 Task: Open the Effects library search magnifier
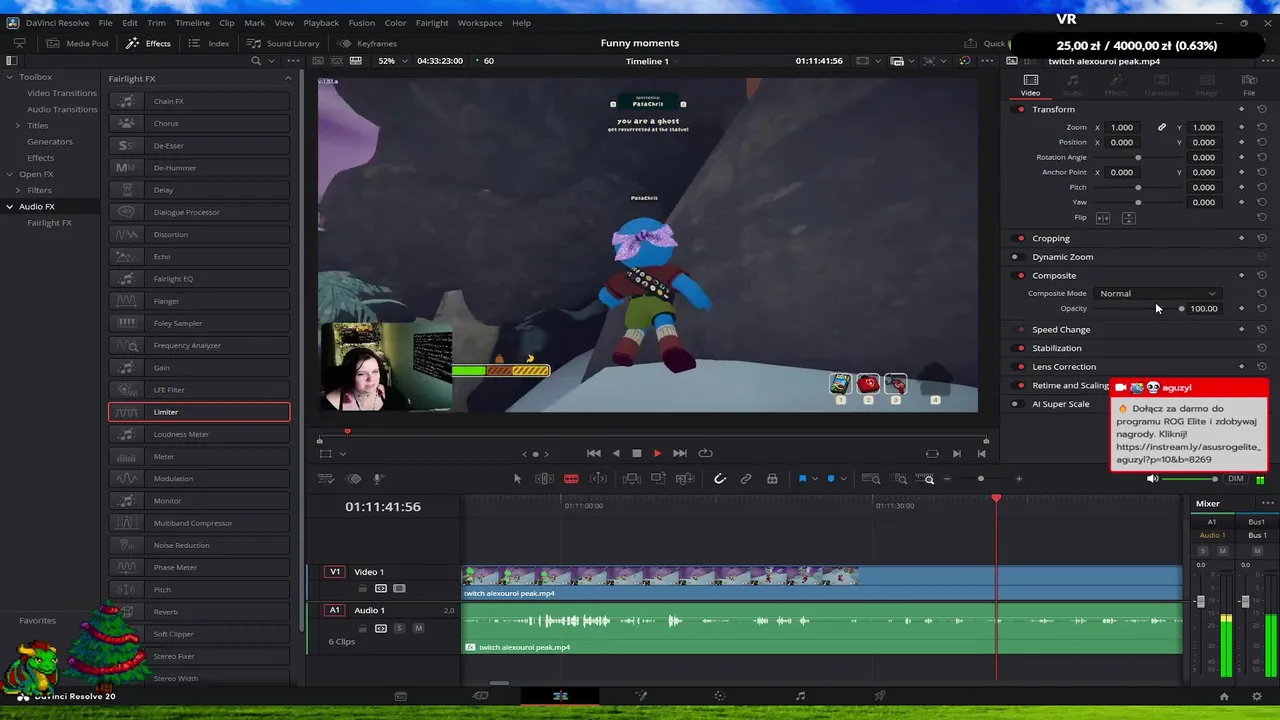coord(256,61)
